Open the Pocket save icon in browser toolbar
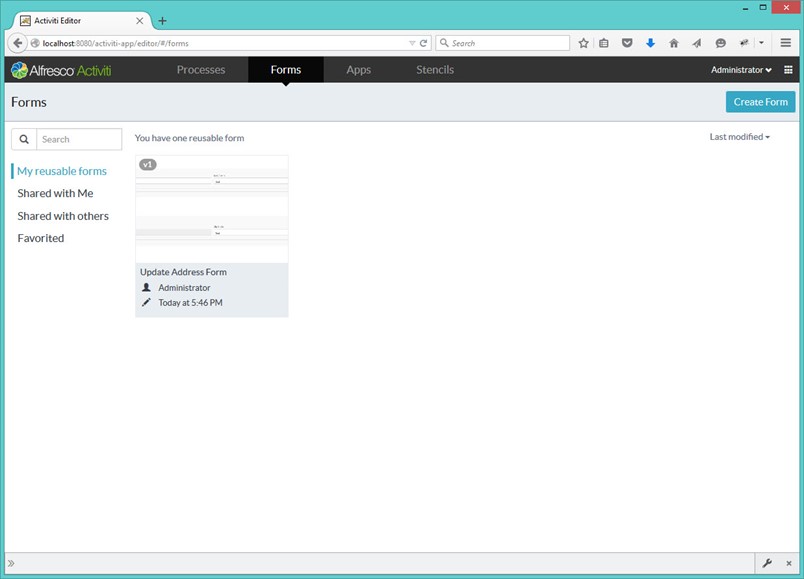 626,43
